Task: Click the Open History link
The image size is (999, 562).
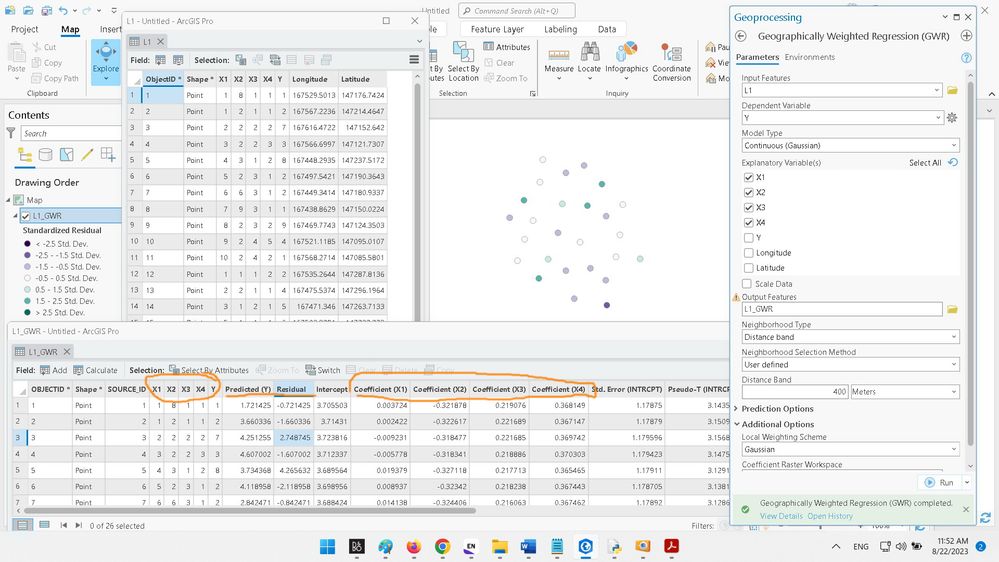Action: (x=830, y=516)
